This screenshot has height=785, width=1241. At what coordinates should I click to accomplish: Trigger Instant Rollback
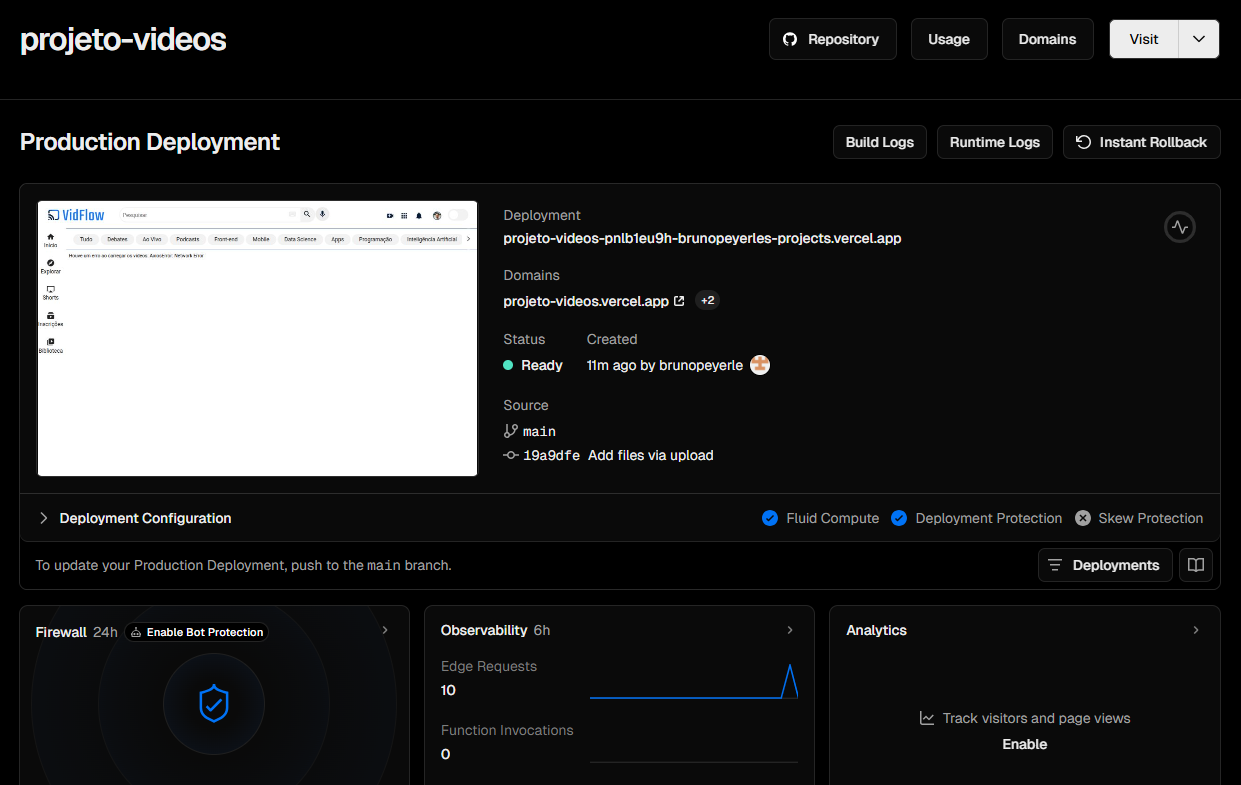1141,142
